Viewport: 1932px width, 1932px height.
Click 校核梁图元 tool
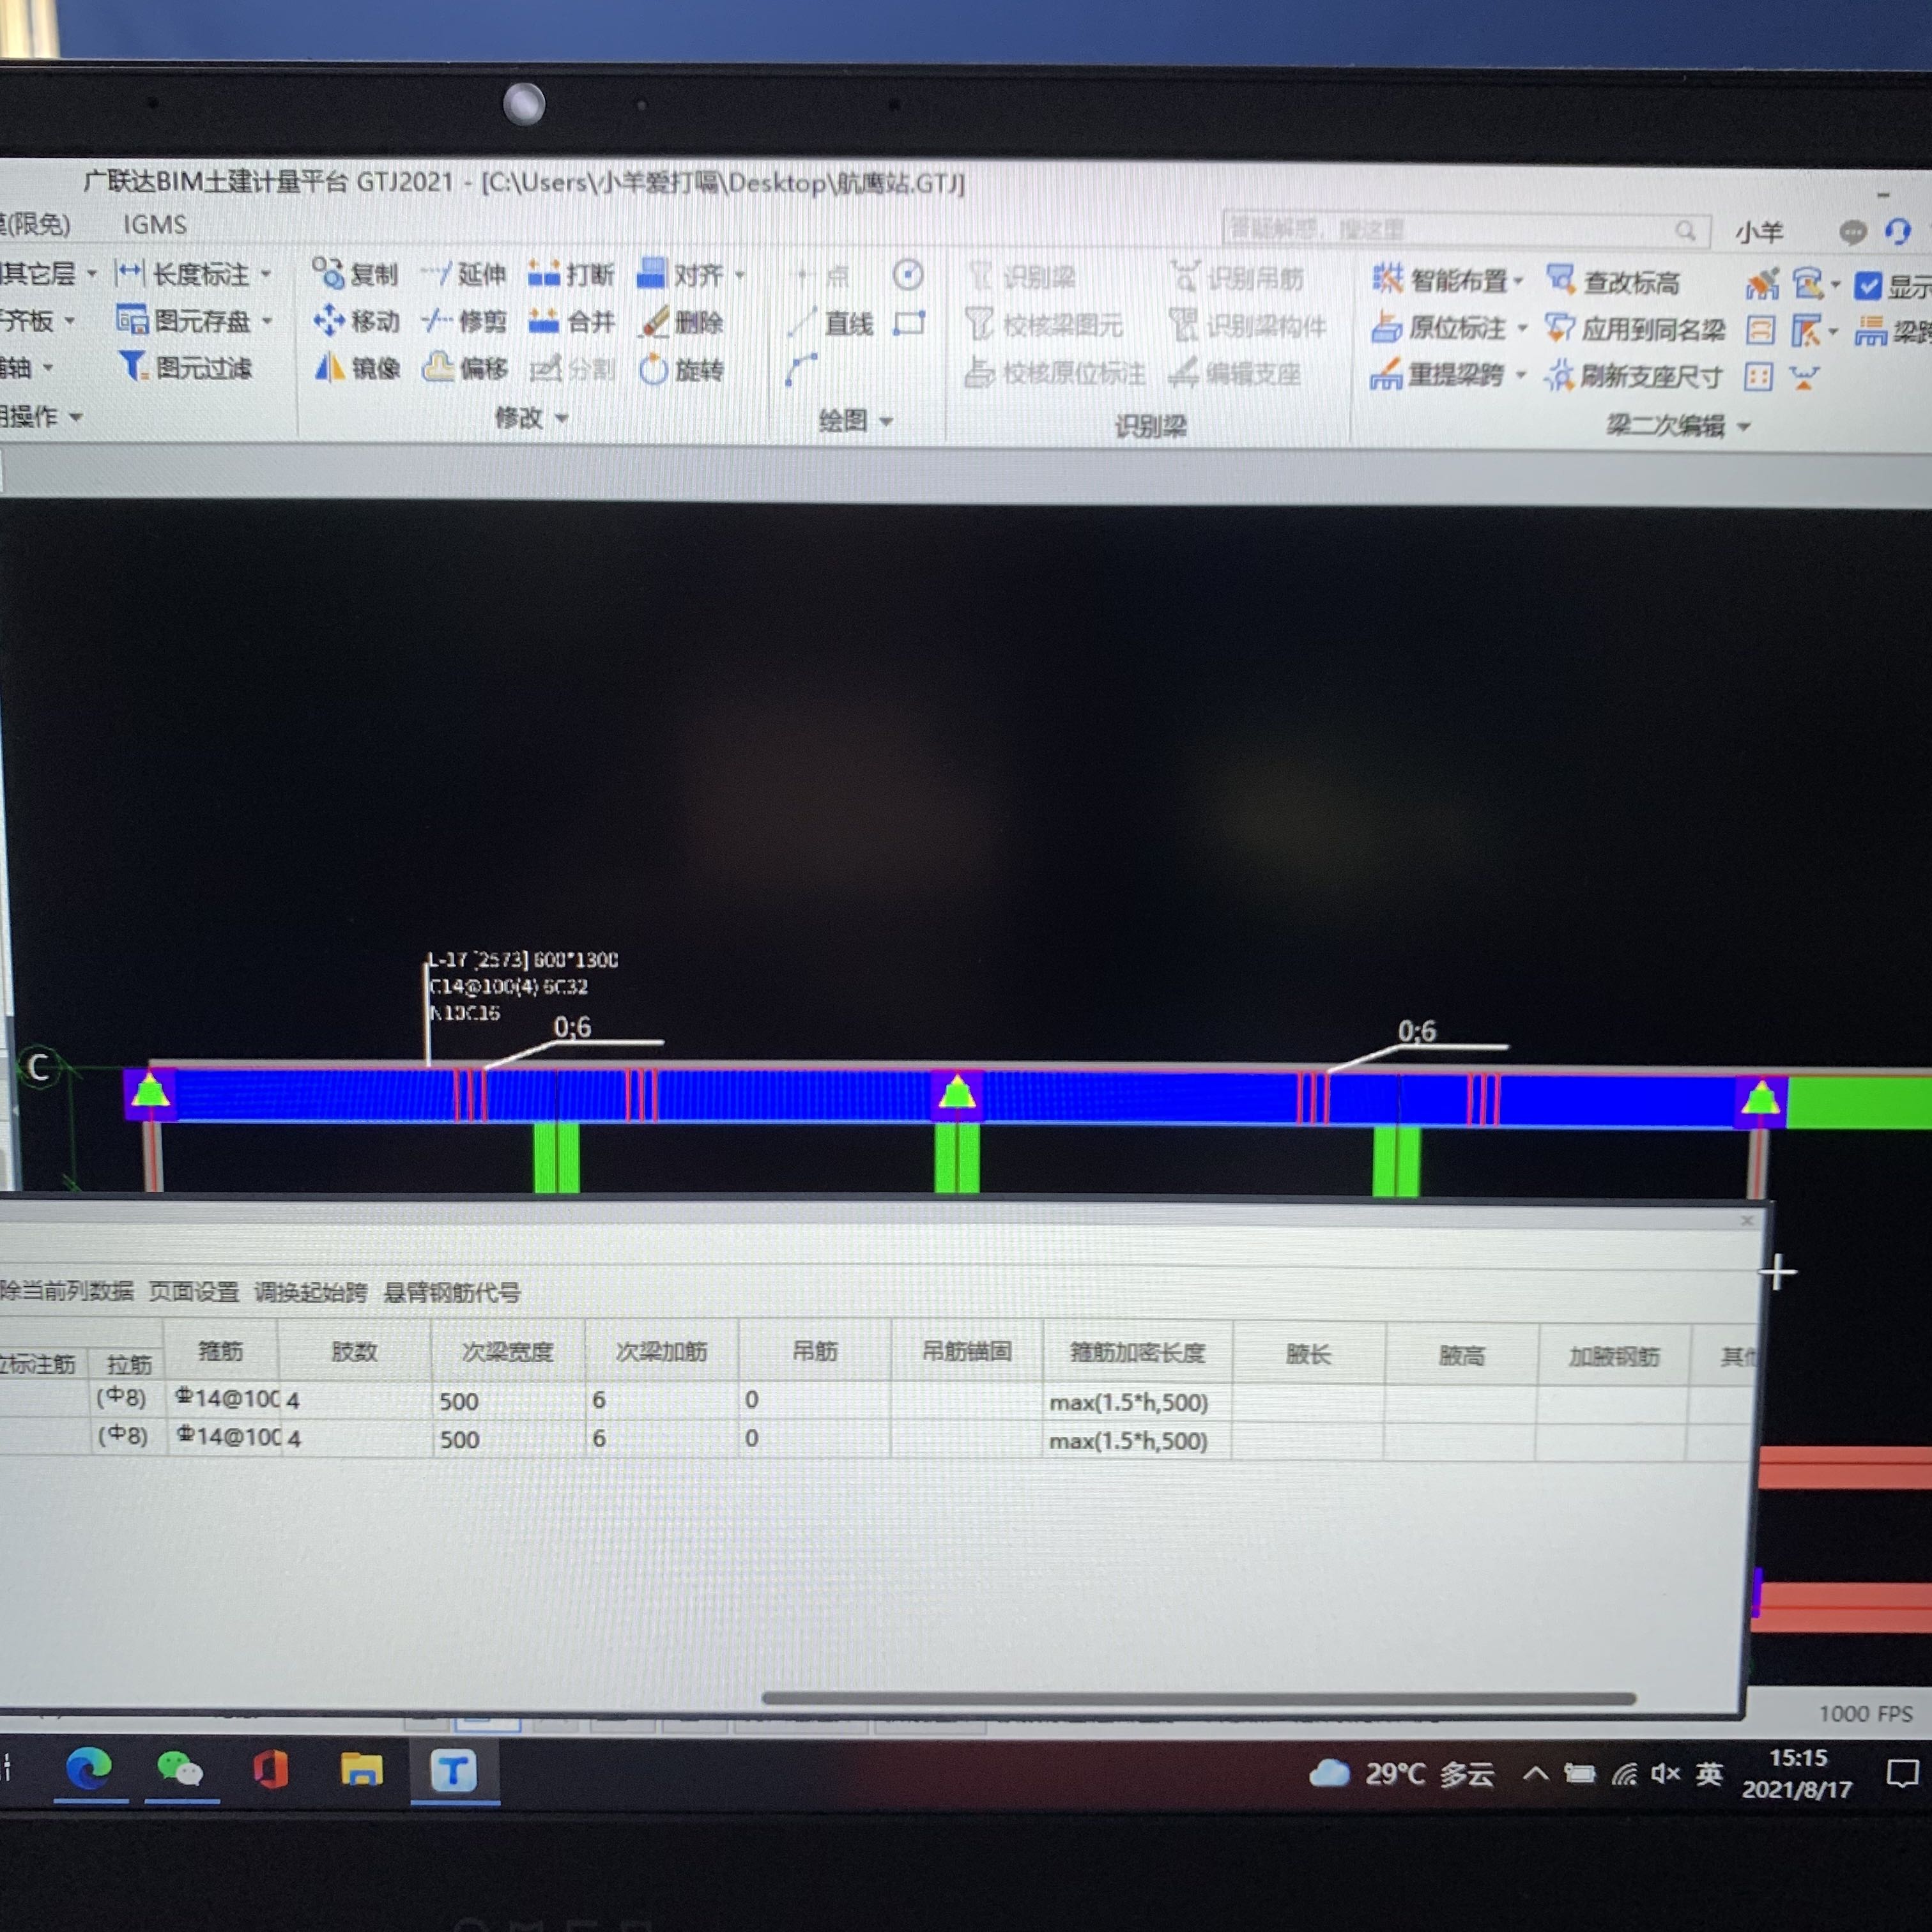(x=1044, y=325)
